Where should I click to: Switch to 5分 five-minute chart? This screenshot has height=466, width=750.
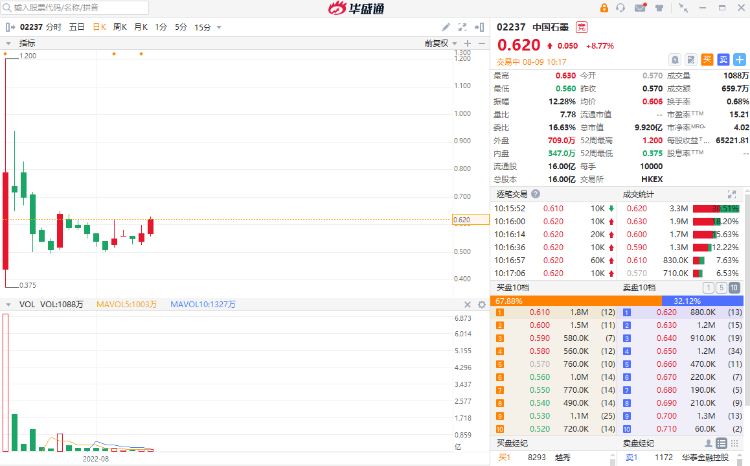click(x=181, y=27)
